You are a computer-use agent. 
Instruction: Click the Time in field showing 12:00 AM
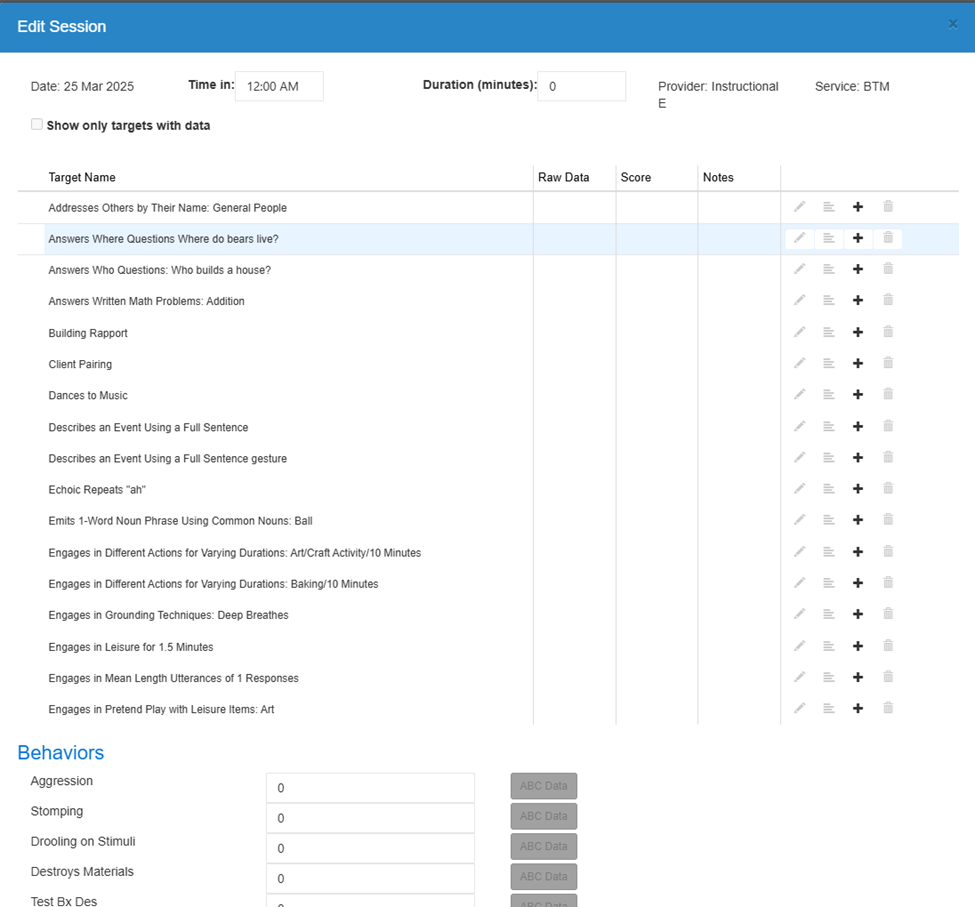[x=279, y=86]
